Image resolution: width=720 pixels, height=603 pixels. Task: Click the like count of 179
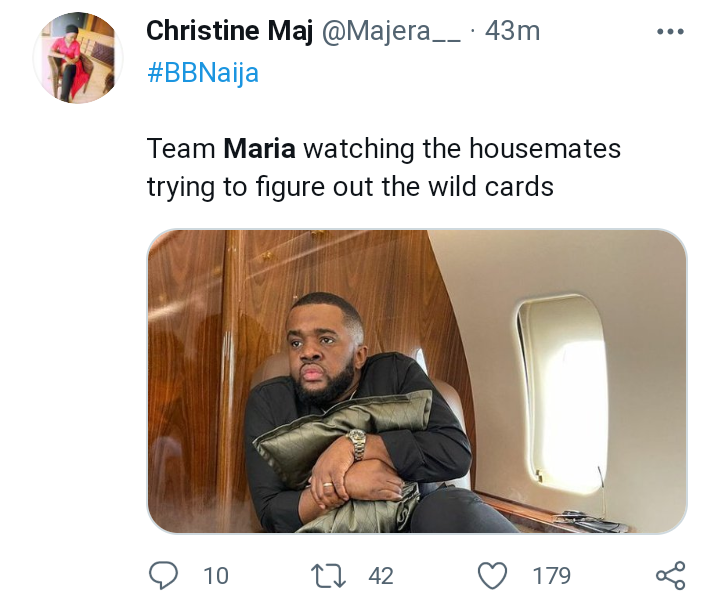(551, 576)
